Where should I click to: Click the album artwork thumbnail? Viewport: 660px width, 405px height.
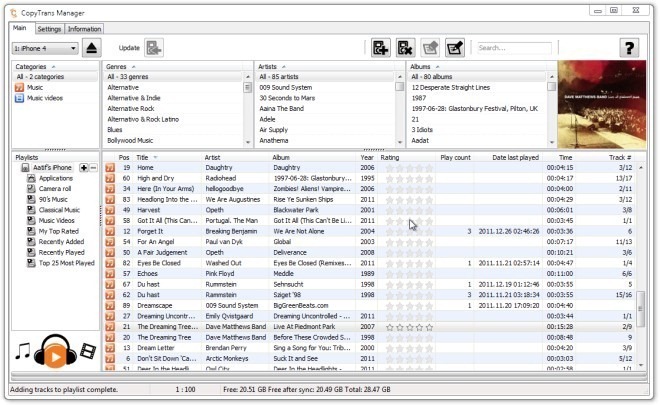[x=601, y=104]
